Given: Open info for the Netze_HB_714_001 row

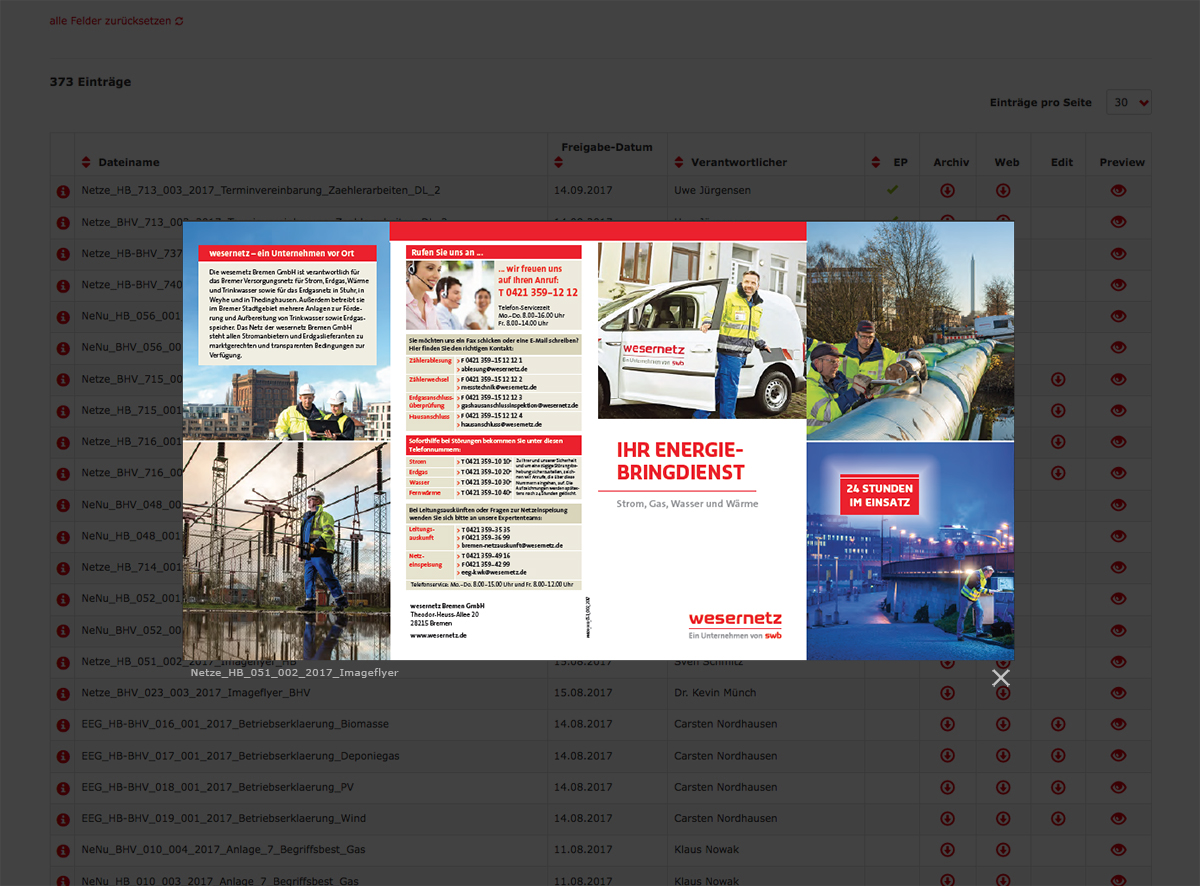Looking at the screenshot, I should [62, 568].
